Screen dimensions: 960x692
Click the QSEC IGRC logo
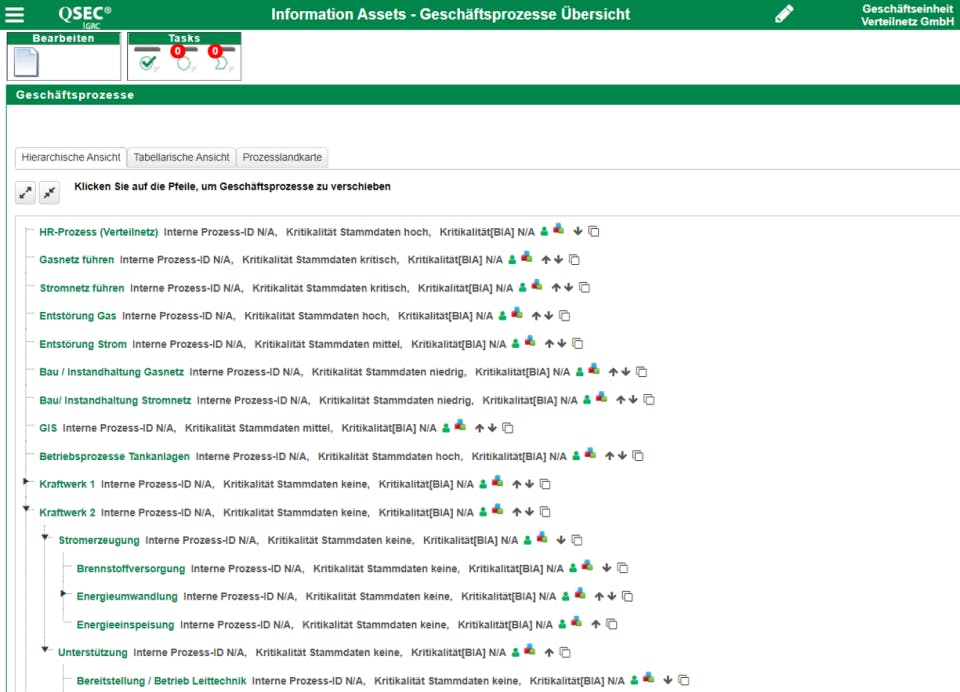point(85,15)
